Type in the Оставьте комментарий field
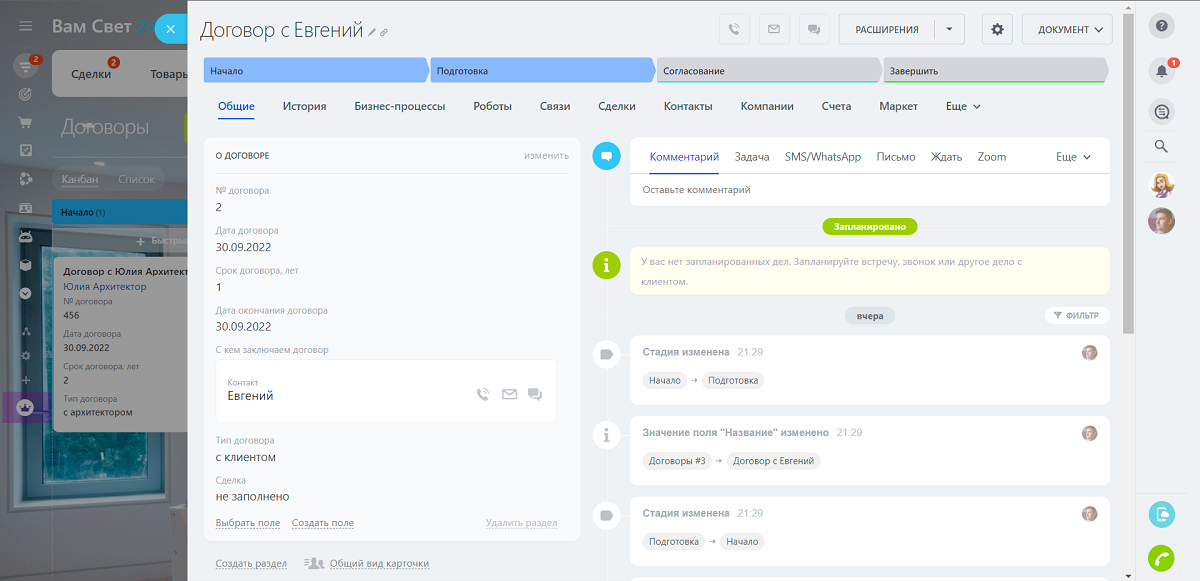This screenshot has width=1200, height=581. 870,189
